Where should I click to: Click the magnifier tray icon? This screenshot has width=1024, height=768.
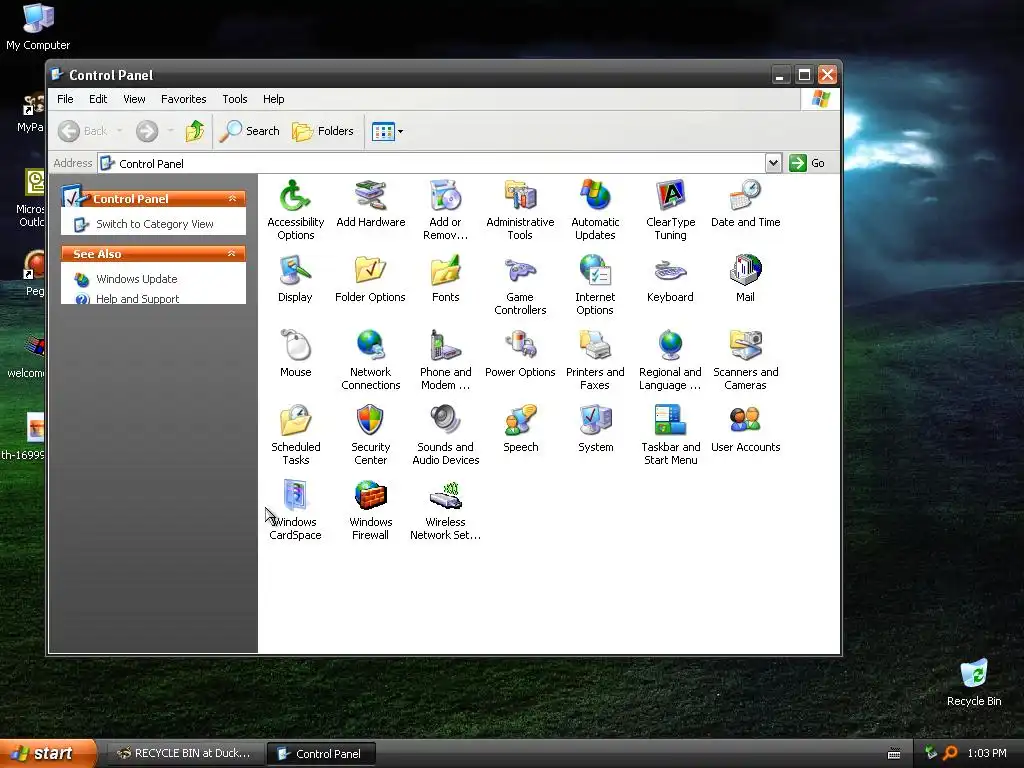950,754
